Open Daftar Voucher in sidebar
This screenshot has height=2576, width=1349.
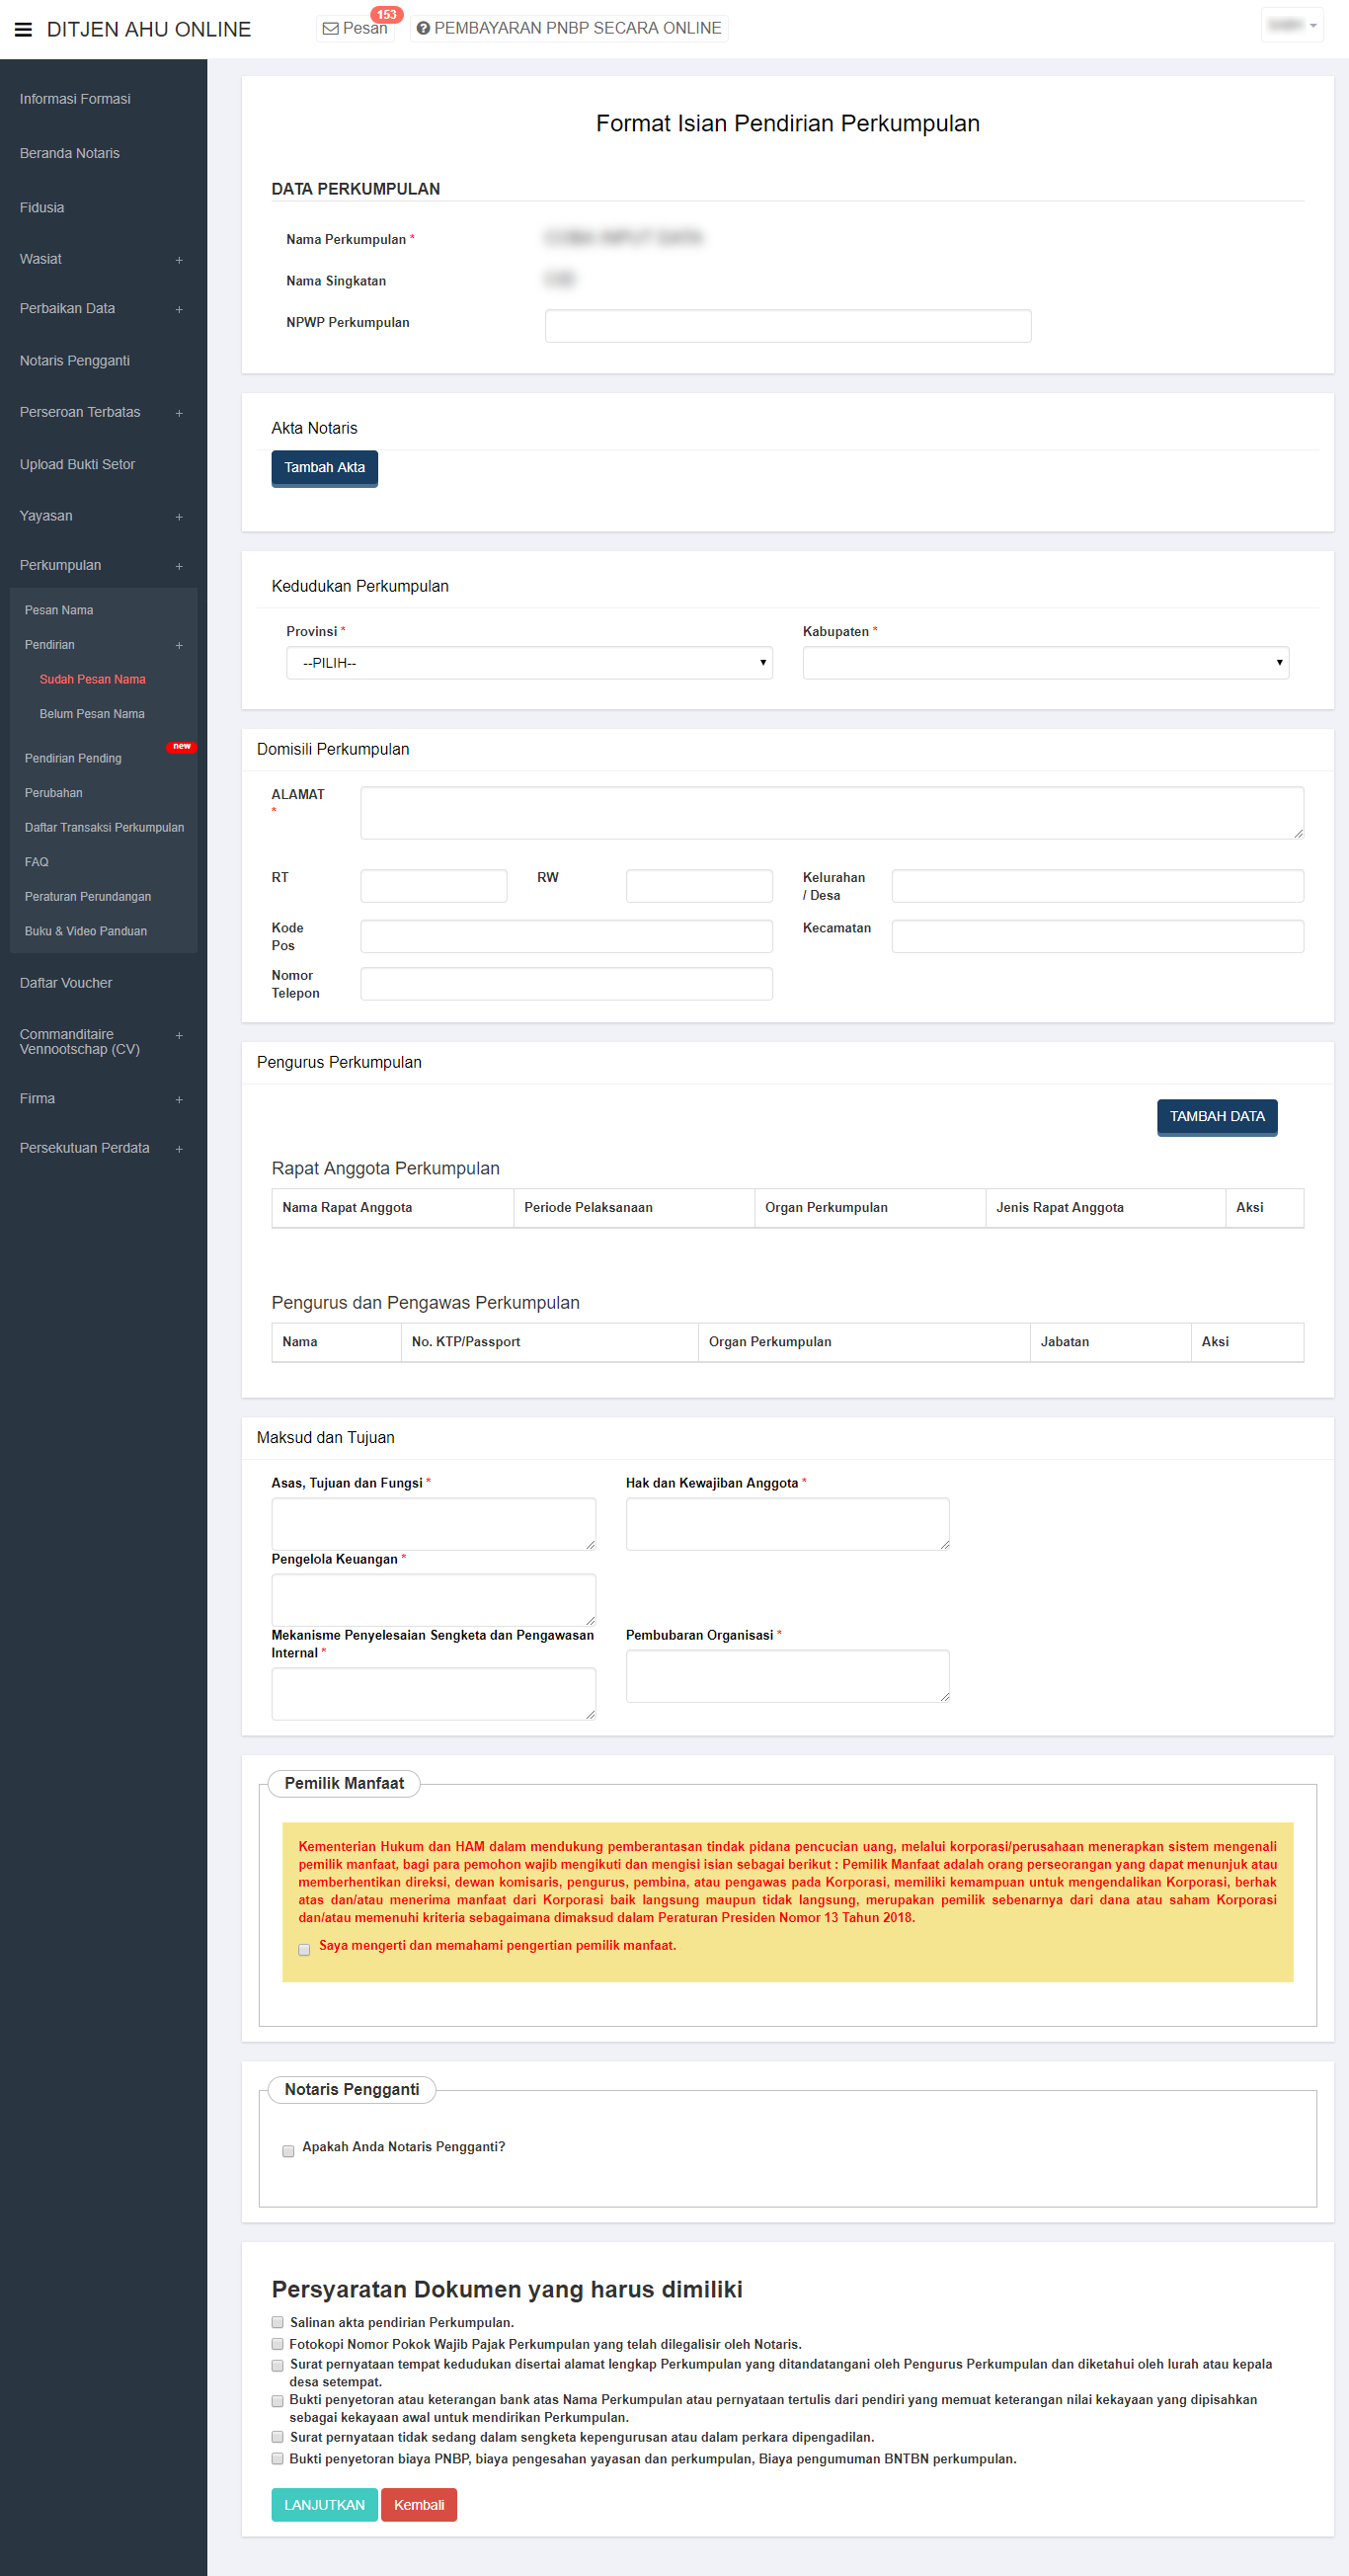pos(66,983)
